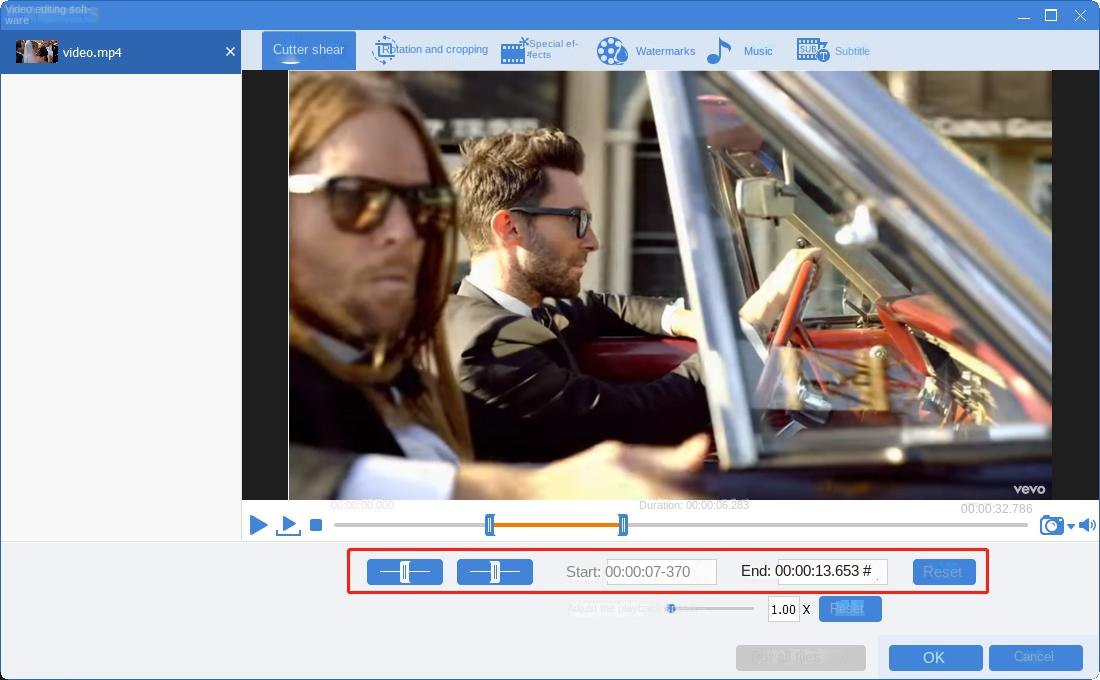Close the video.mp4 file entry

230,52
